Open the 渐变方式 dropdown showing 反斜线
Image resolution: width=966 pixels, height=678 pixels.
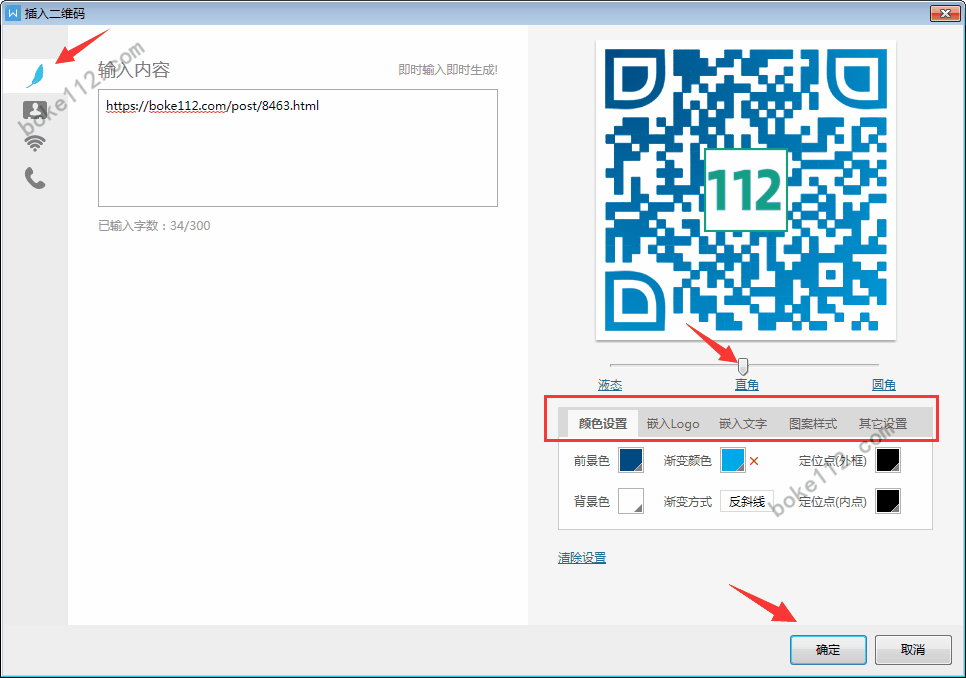pyautogui.click(x=747, y=502)
